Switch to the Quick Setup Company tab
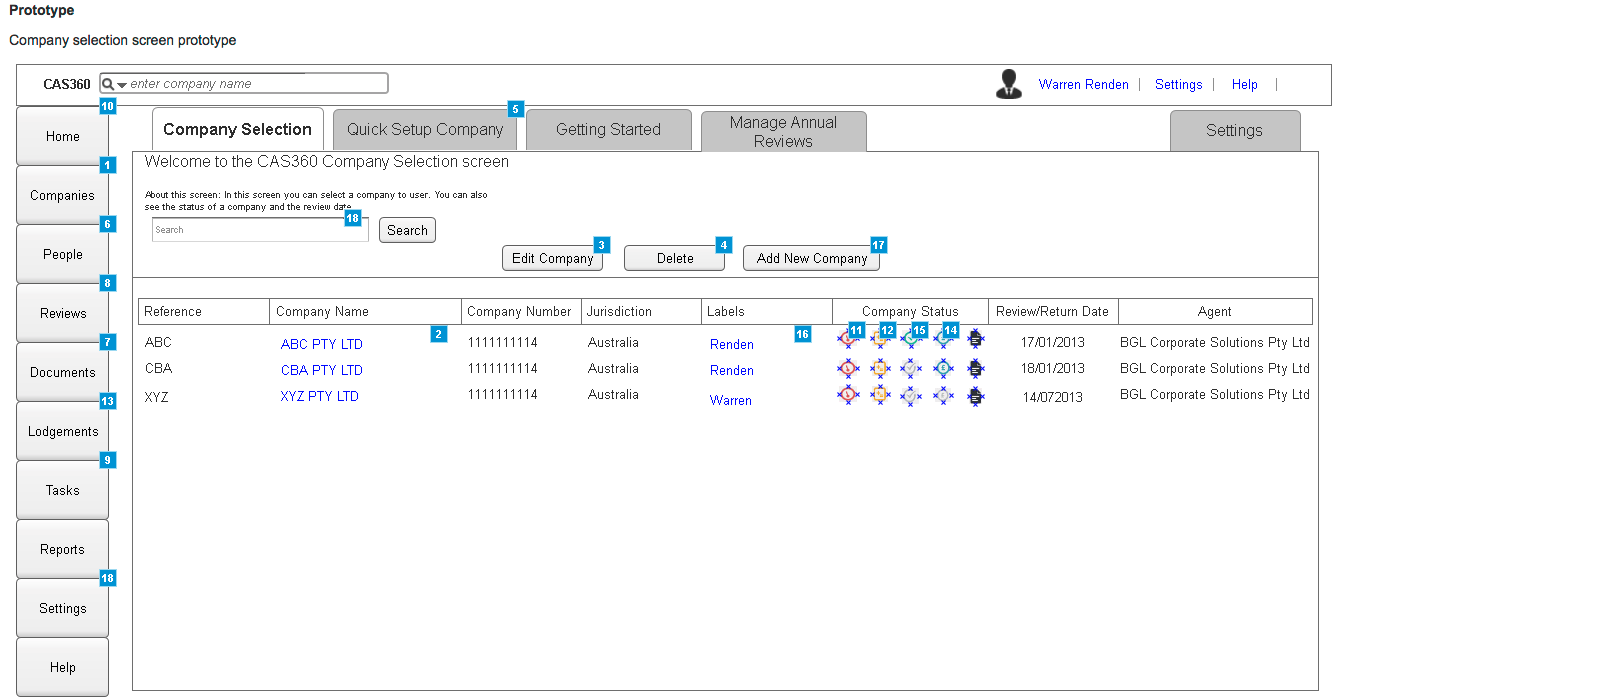The image size is (1600, 699). 425,130
